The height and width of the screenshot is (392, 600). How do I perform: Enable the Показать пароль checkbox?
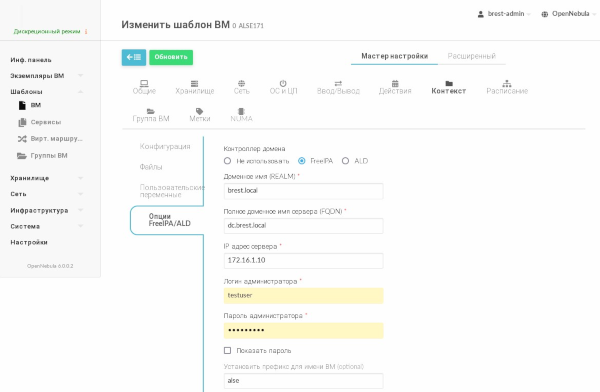click(227, 350)
